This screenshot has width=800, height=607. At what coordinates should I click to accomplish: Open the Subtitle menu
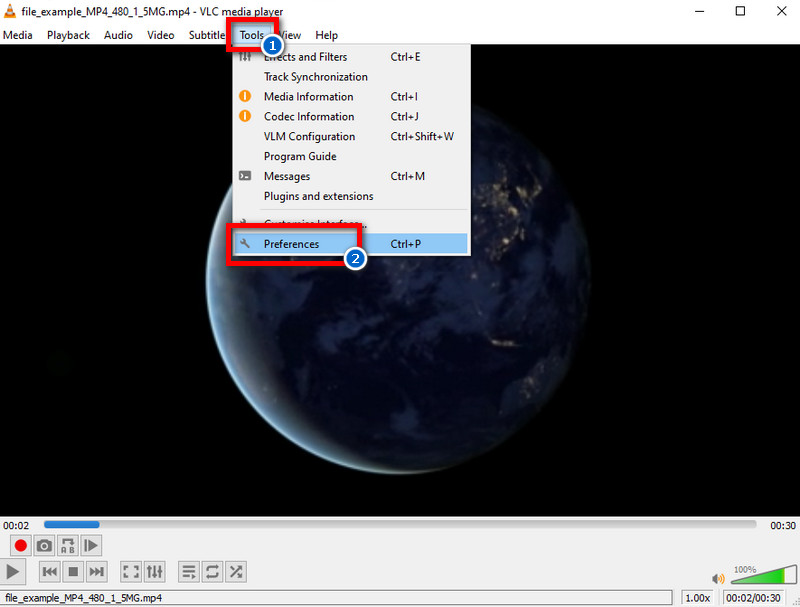[207, 35]
